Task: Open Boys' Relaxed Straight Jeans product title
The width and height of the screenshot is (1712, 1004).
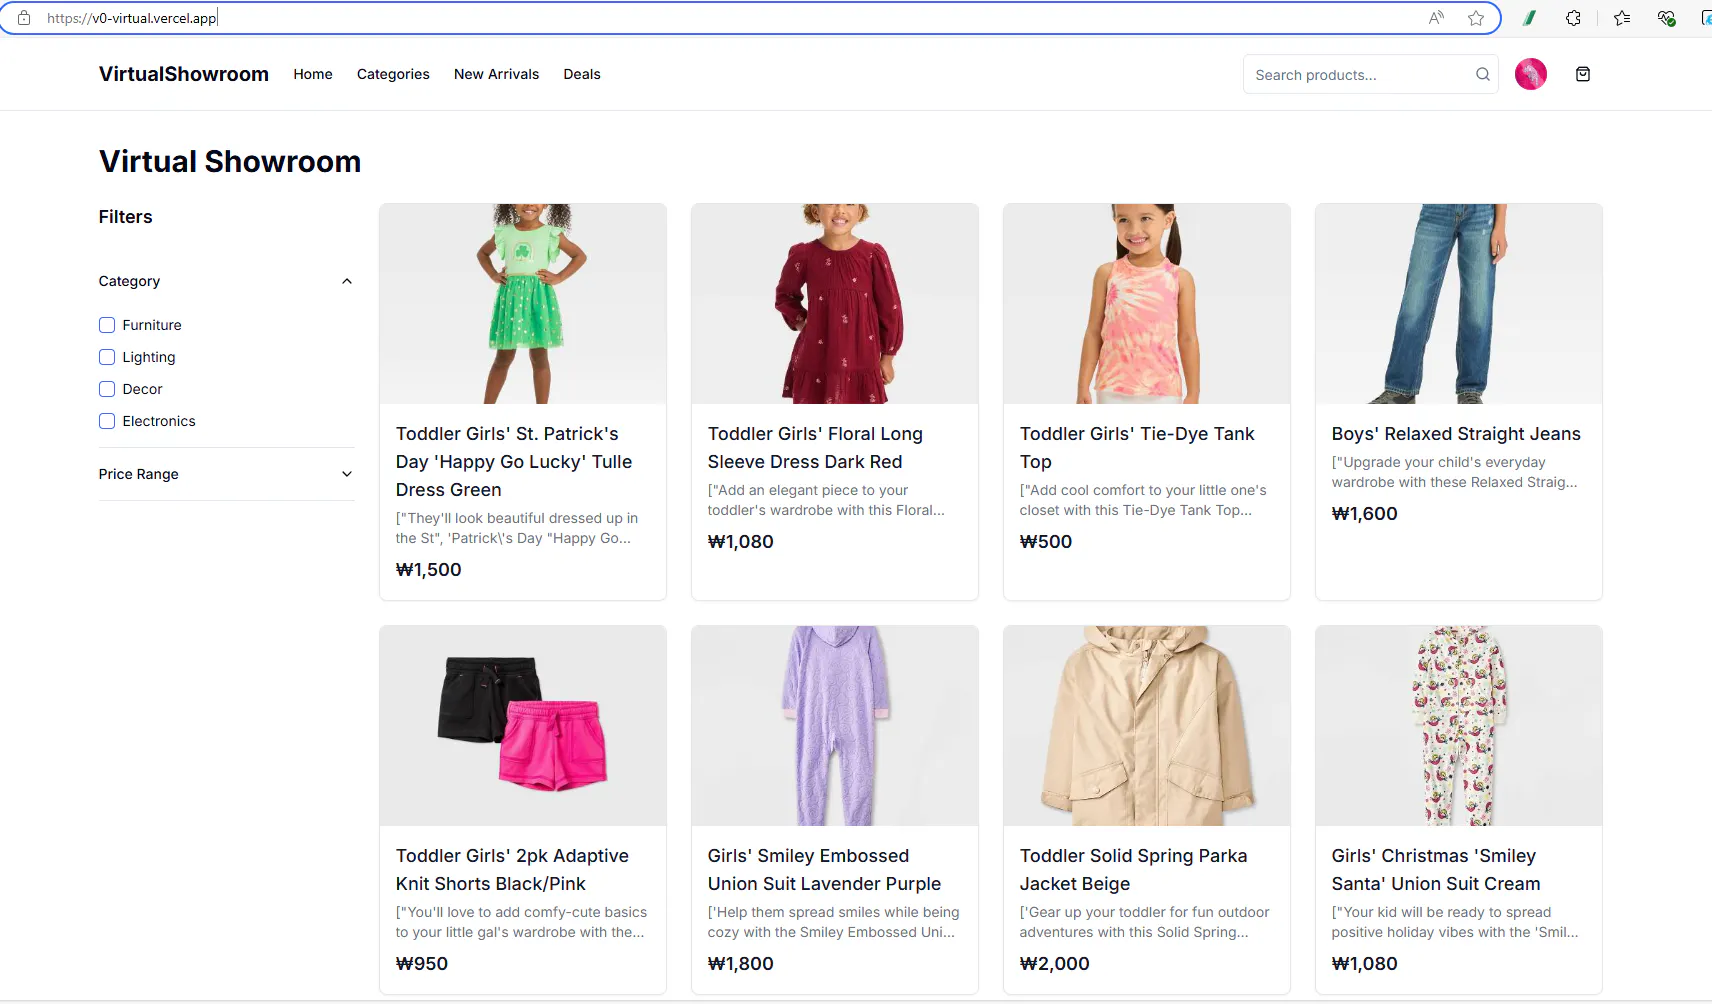Action: (1455, 434)
